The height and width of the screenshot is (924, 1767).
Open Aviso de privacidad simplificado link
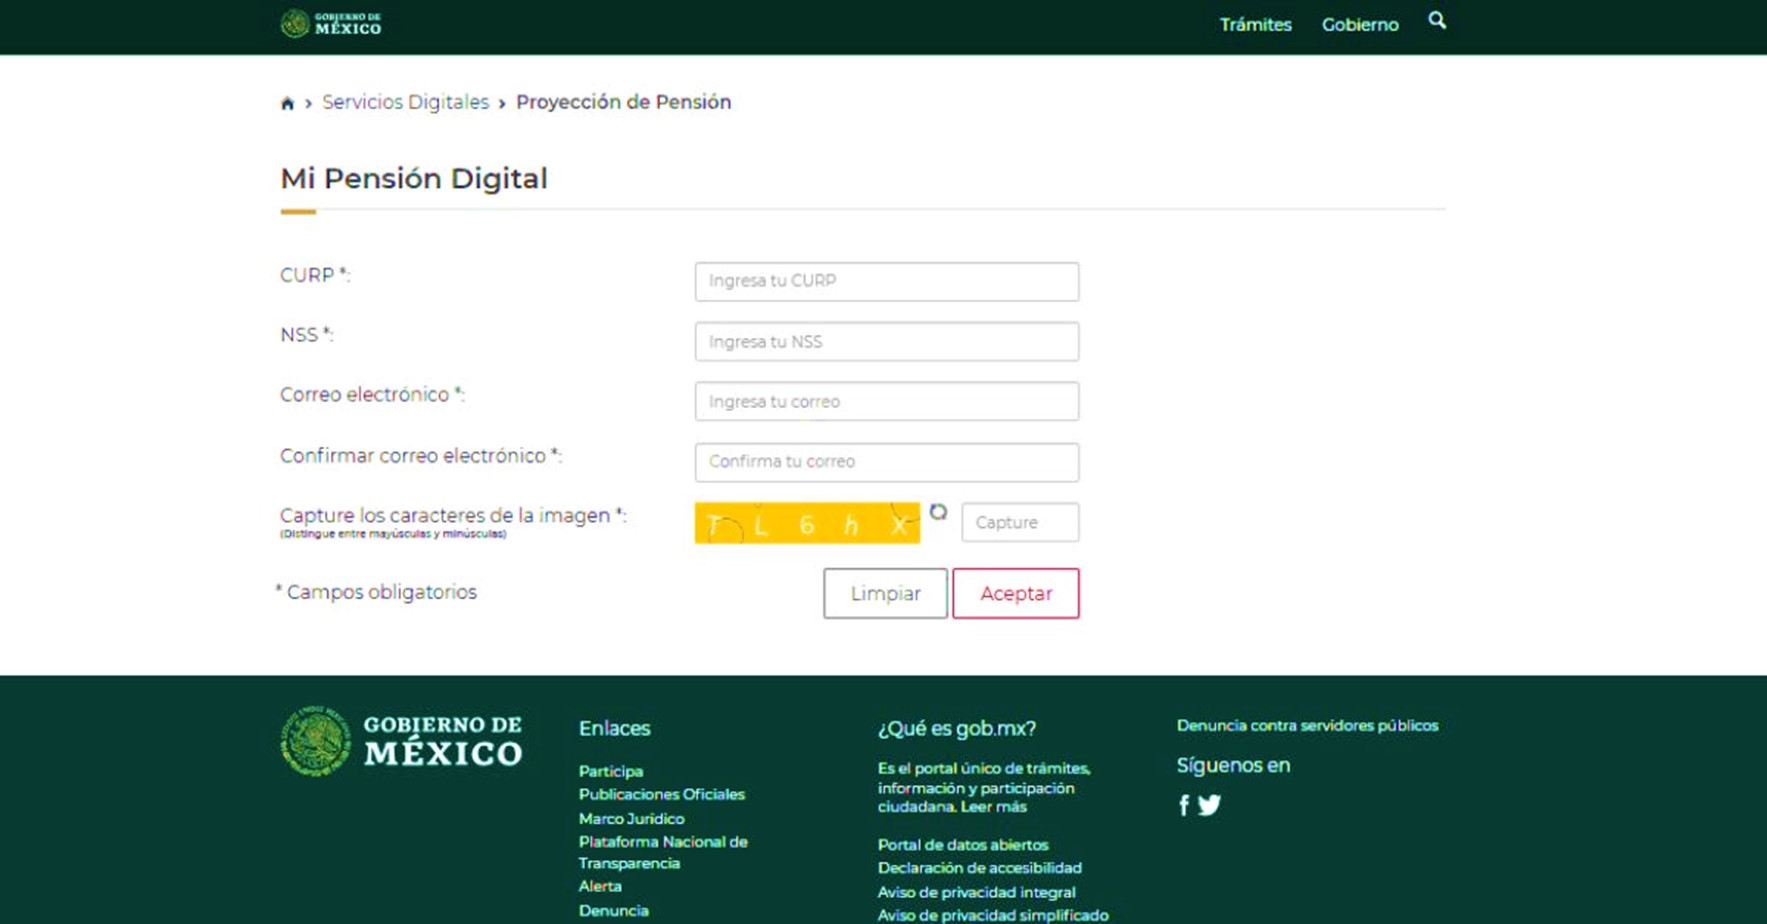coord(993,915)
